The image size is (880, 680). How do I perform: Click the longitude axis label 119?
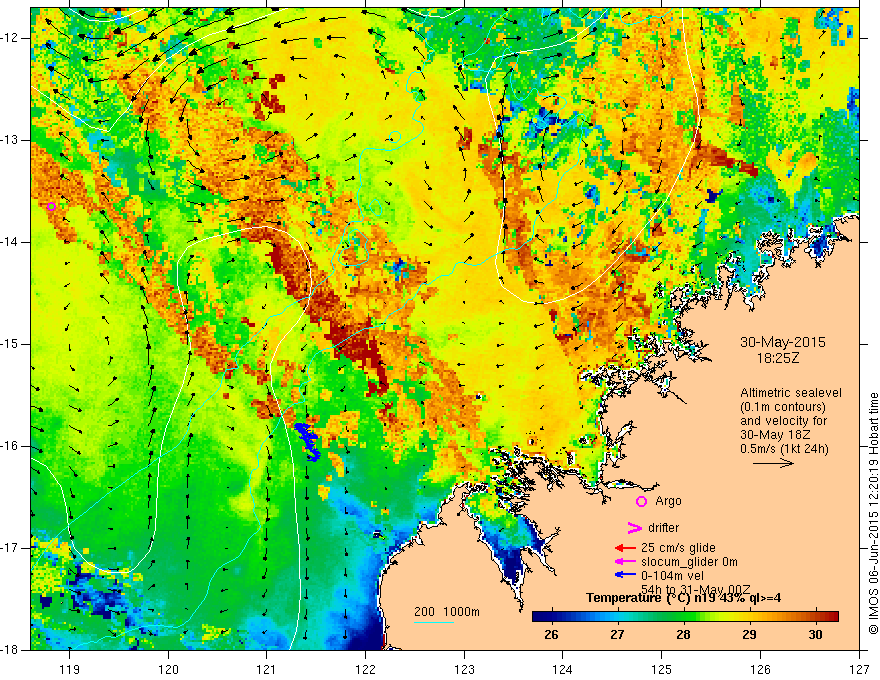coord(70,669)
